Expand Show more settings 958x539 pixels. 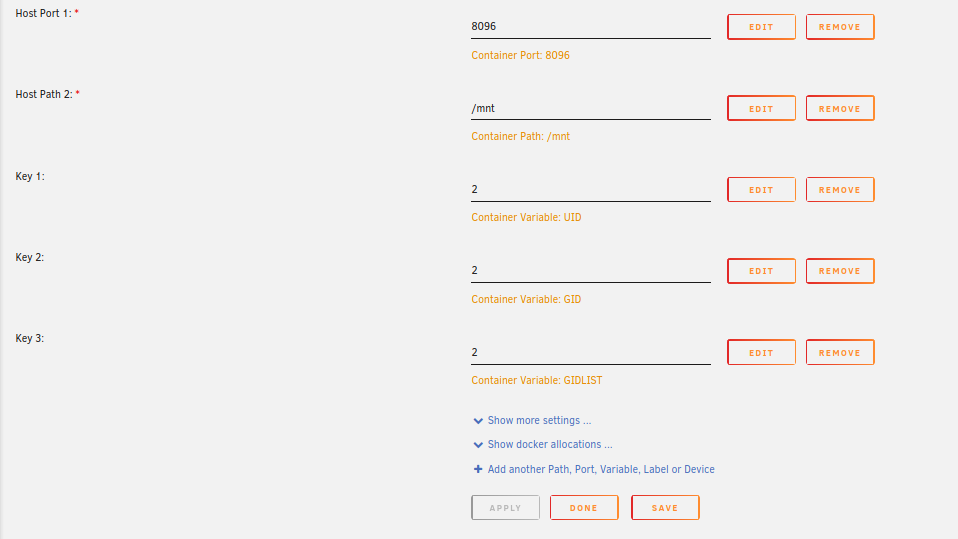[539, 420]
